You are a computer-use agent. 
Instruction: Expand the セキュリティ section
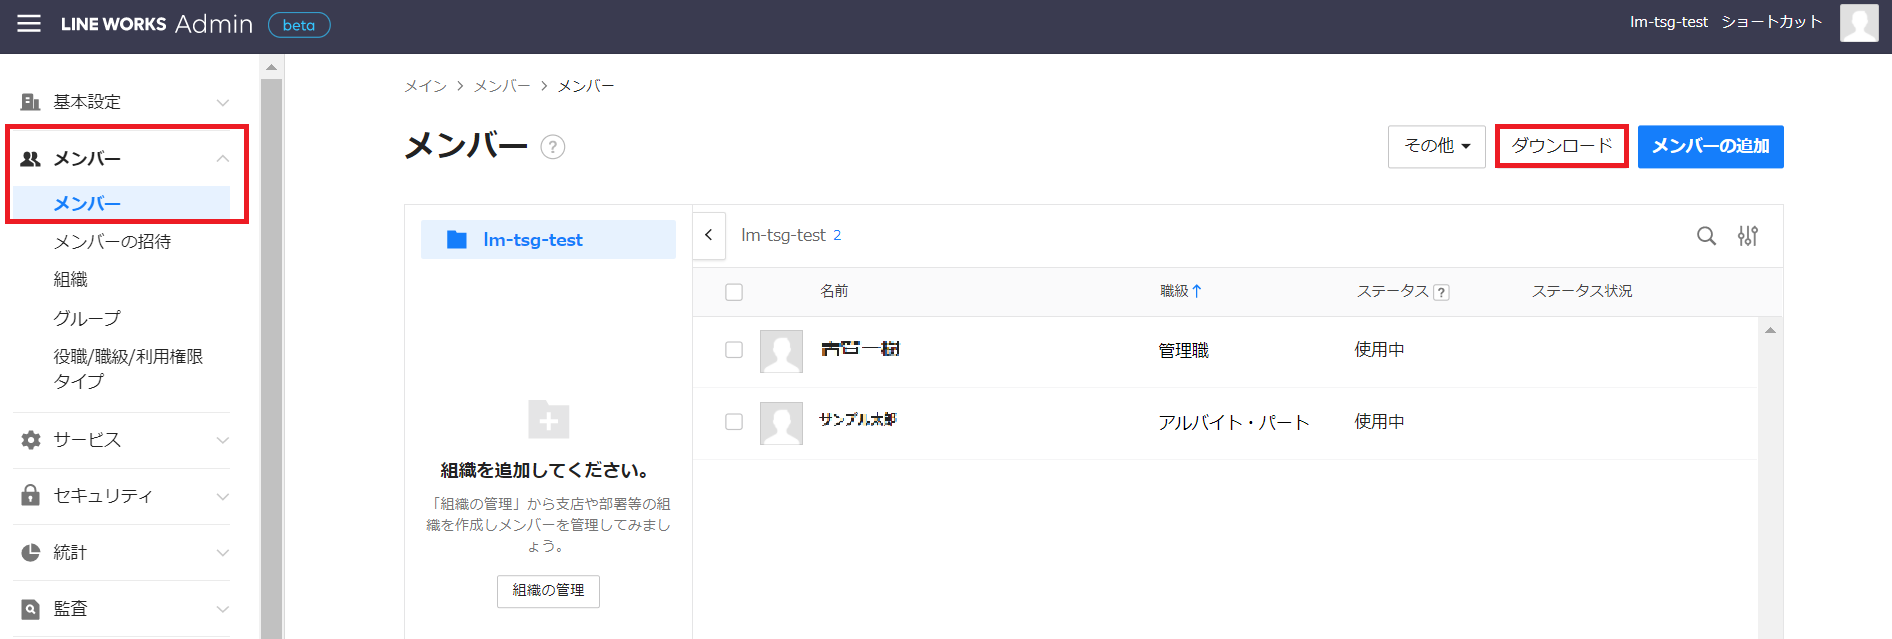[x=223, y=496]
